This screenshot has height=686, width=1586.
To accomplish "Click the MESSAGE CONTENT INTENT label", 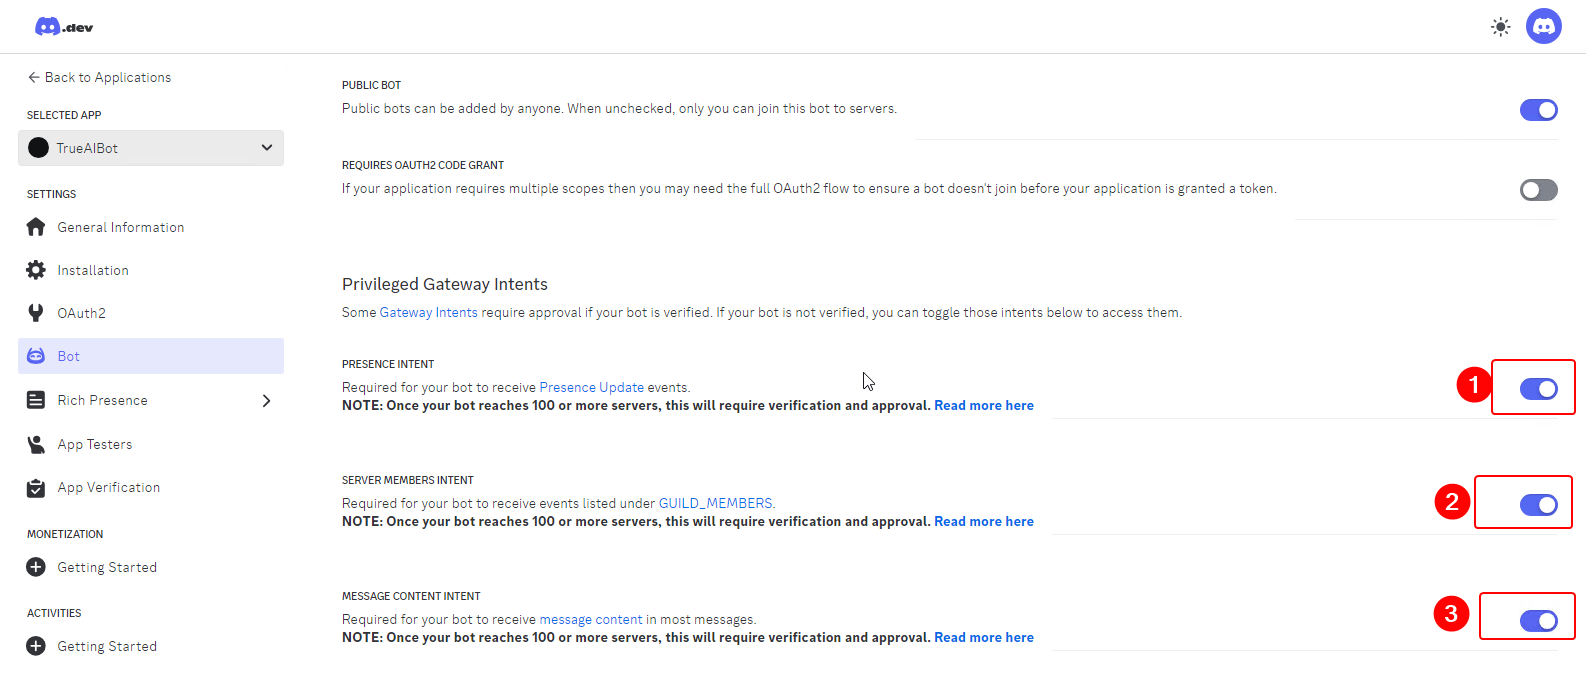I will coord(411,596).
